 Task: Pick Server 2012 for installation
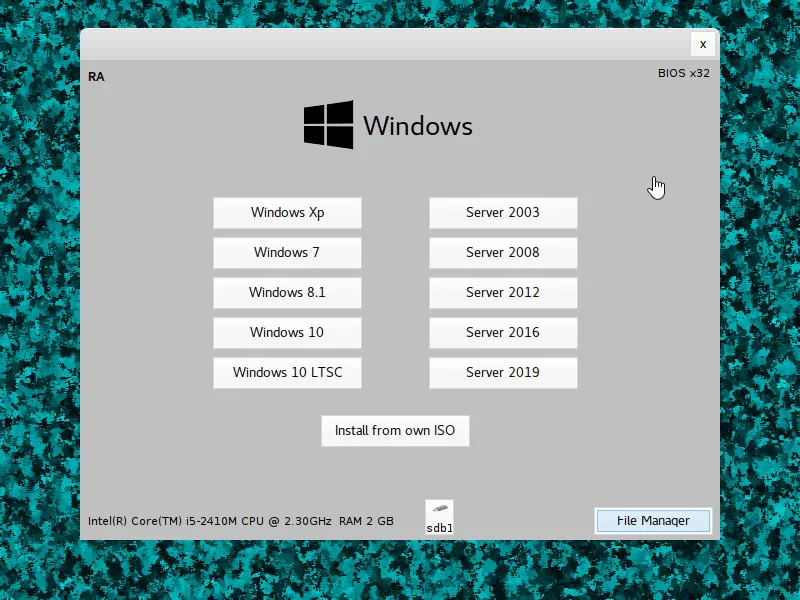[x=503, y=292]
